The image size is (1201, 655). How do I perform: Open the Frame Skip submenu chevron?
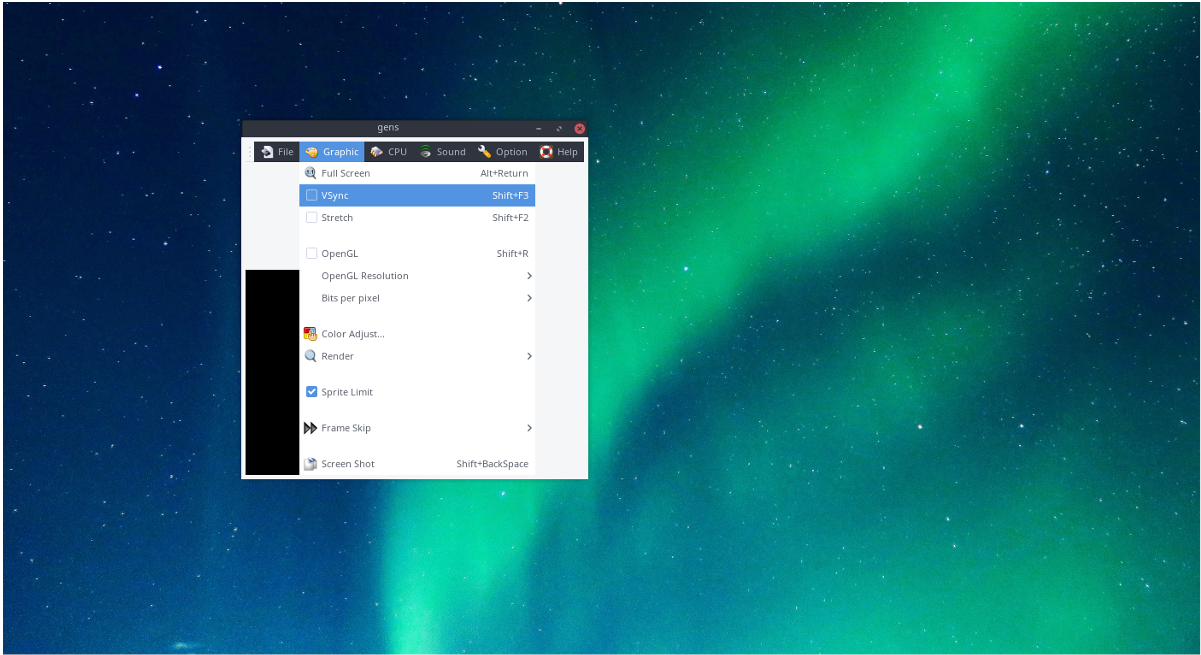529,427
